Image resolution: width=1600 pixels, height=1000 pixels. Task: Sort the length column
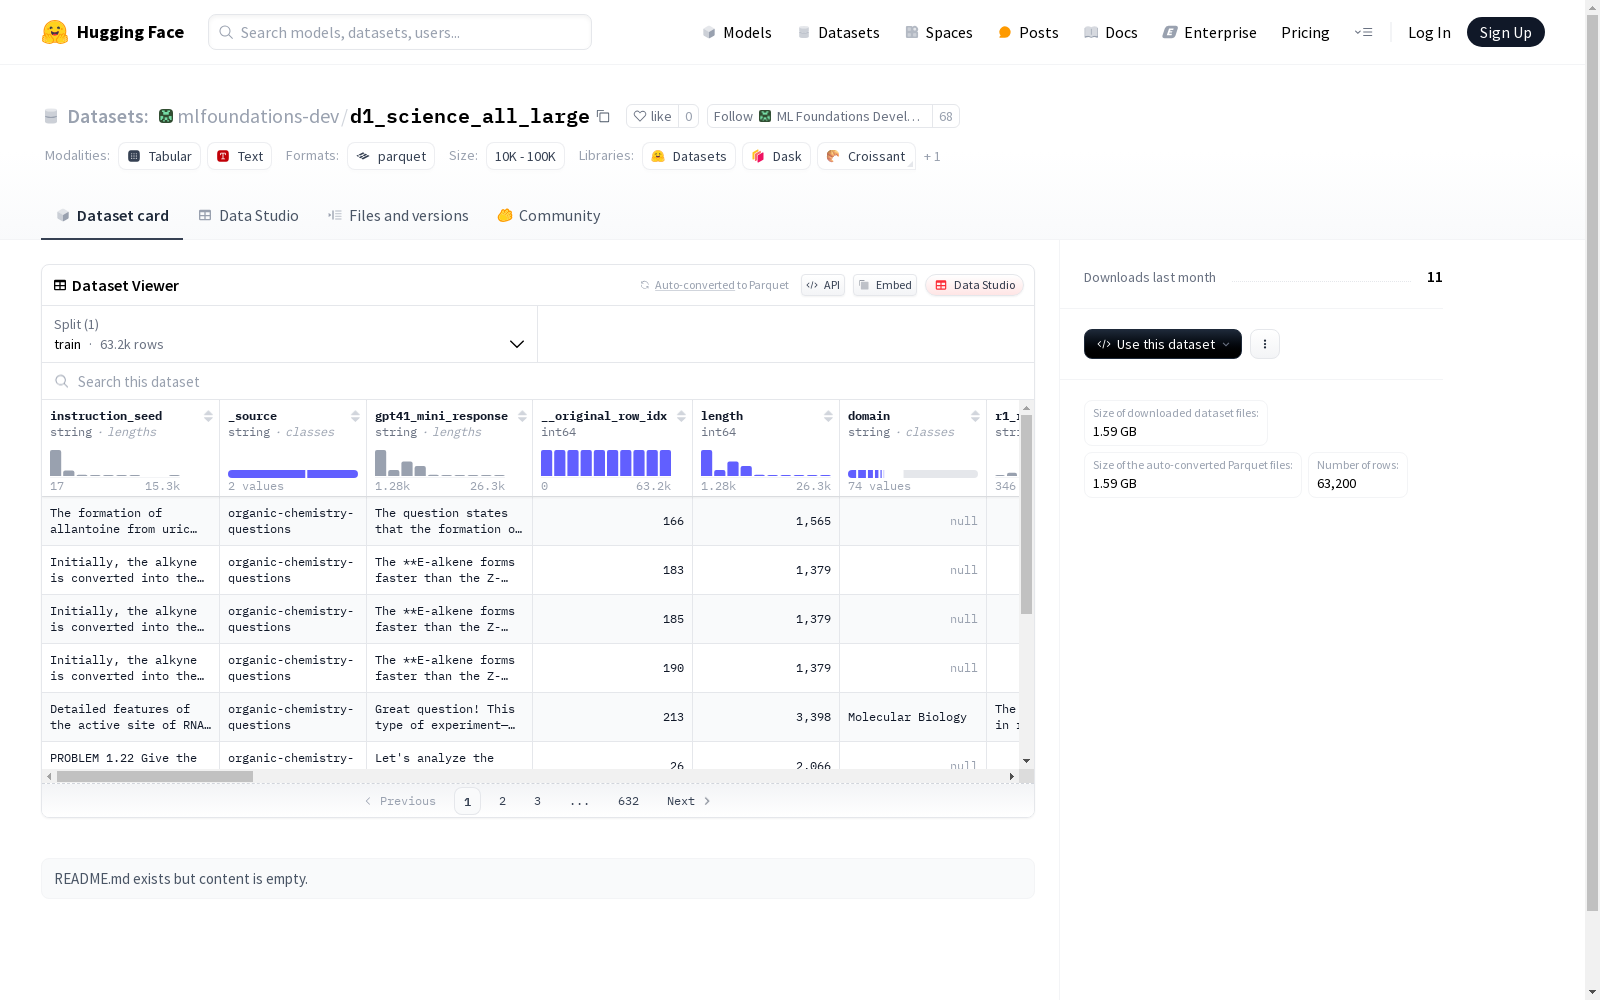click(x=828, y=416)
